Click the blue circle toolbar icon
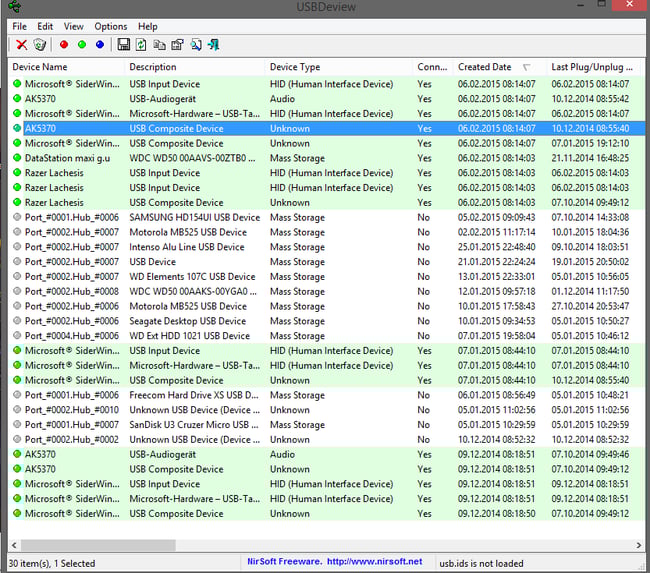The height and width of the screenshot is (573, 650). 99,45
